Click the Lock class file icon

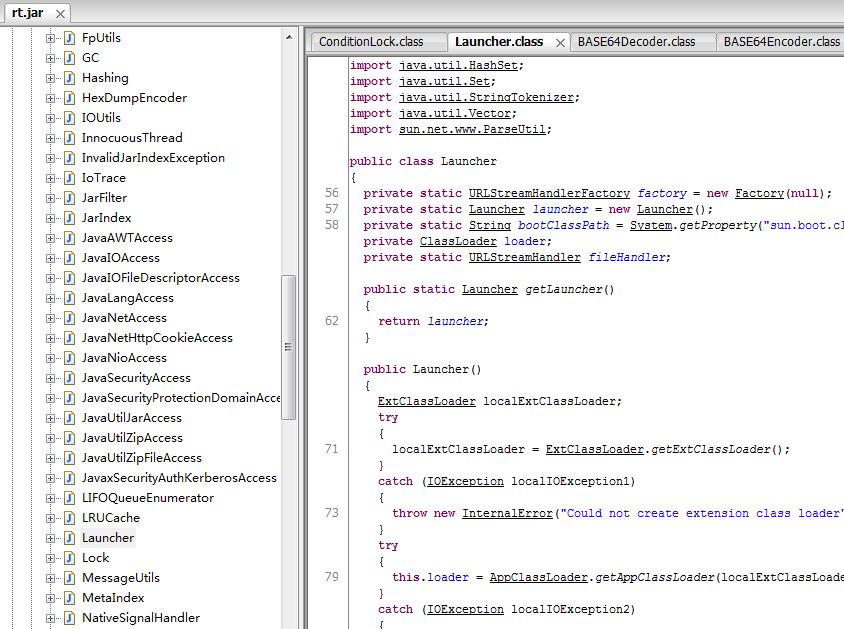coord(69,558)
